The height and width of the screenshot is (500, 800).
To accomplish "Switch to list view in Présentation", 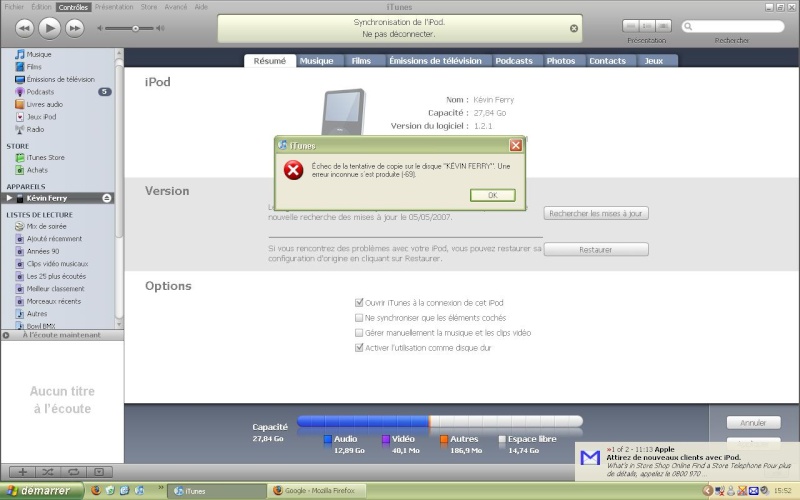I will coord(631,26).
